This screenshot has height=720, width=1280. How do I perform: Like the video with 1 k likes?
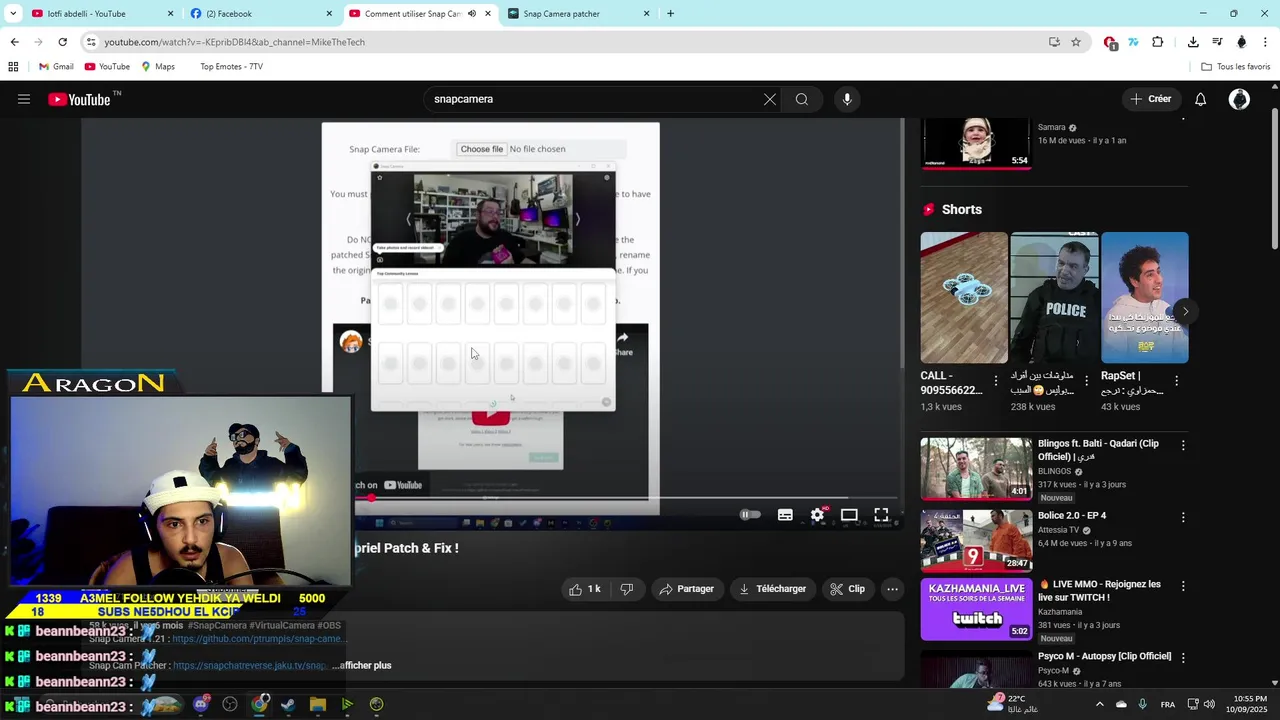(x=585, y=589)
